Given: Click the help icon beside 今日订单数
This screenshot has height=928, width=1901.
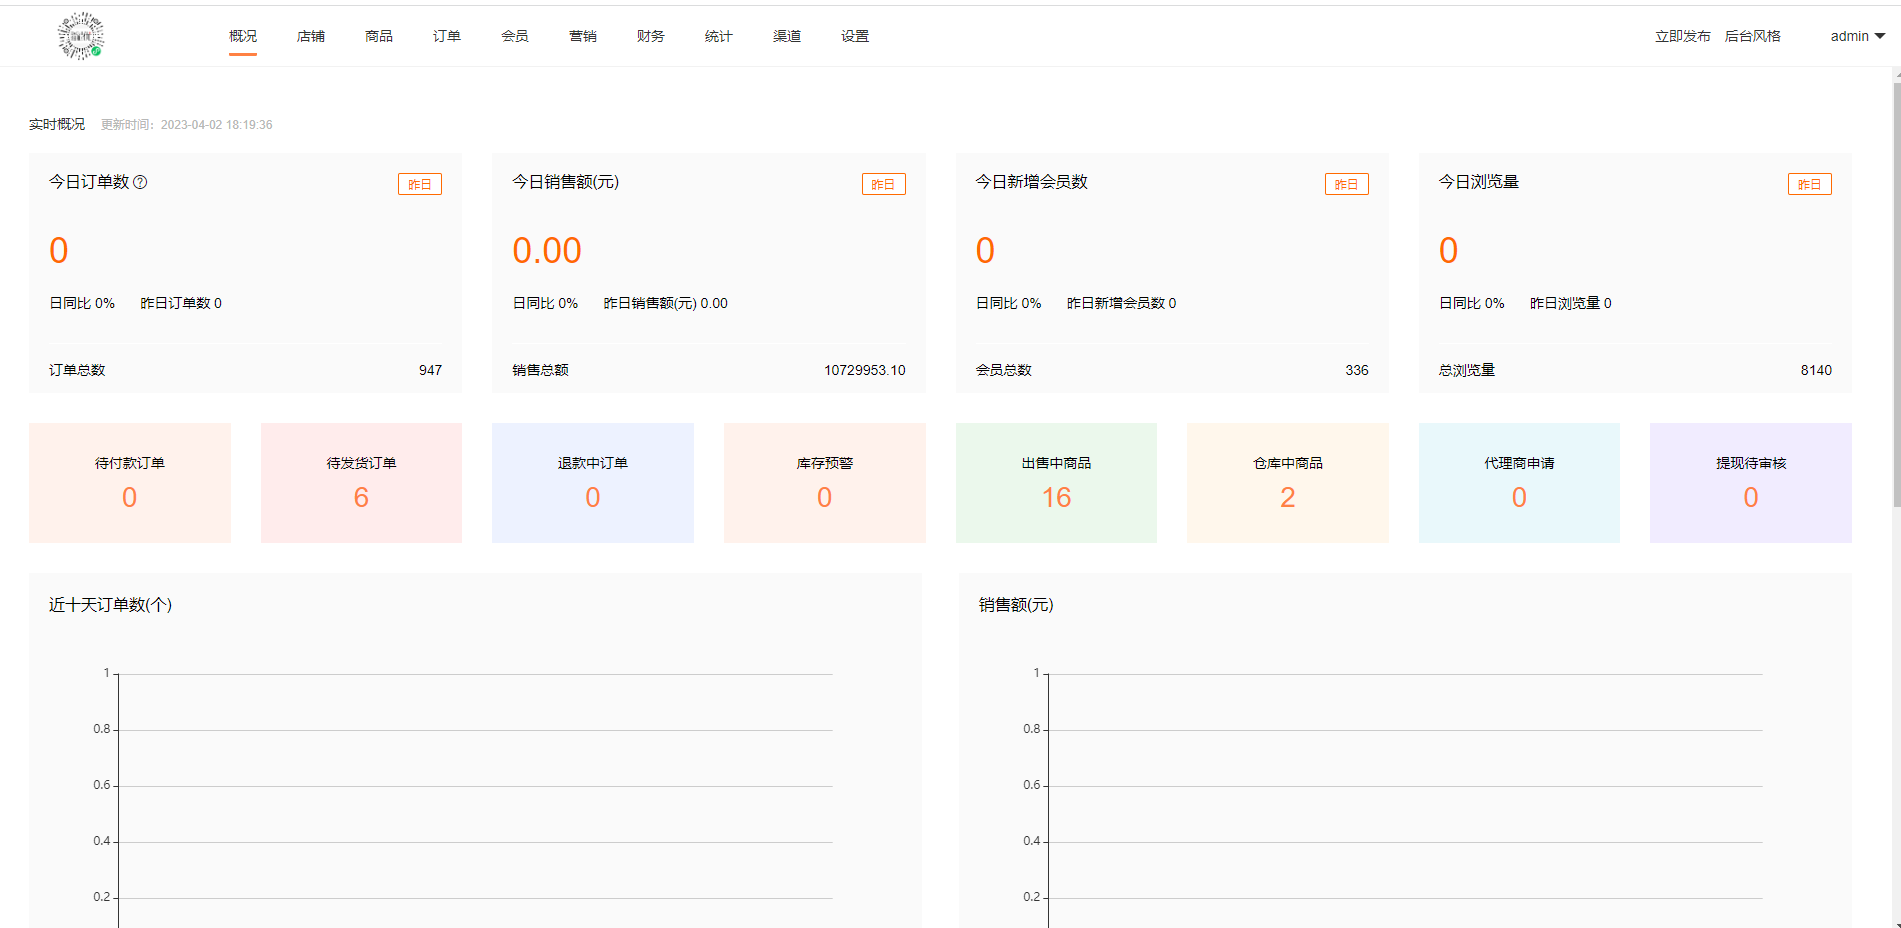Looking at the screenshot, I should (140, 182).
